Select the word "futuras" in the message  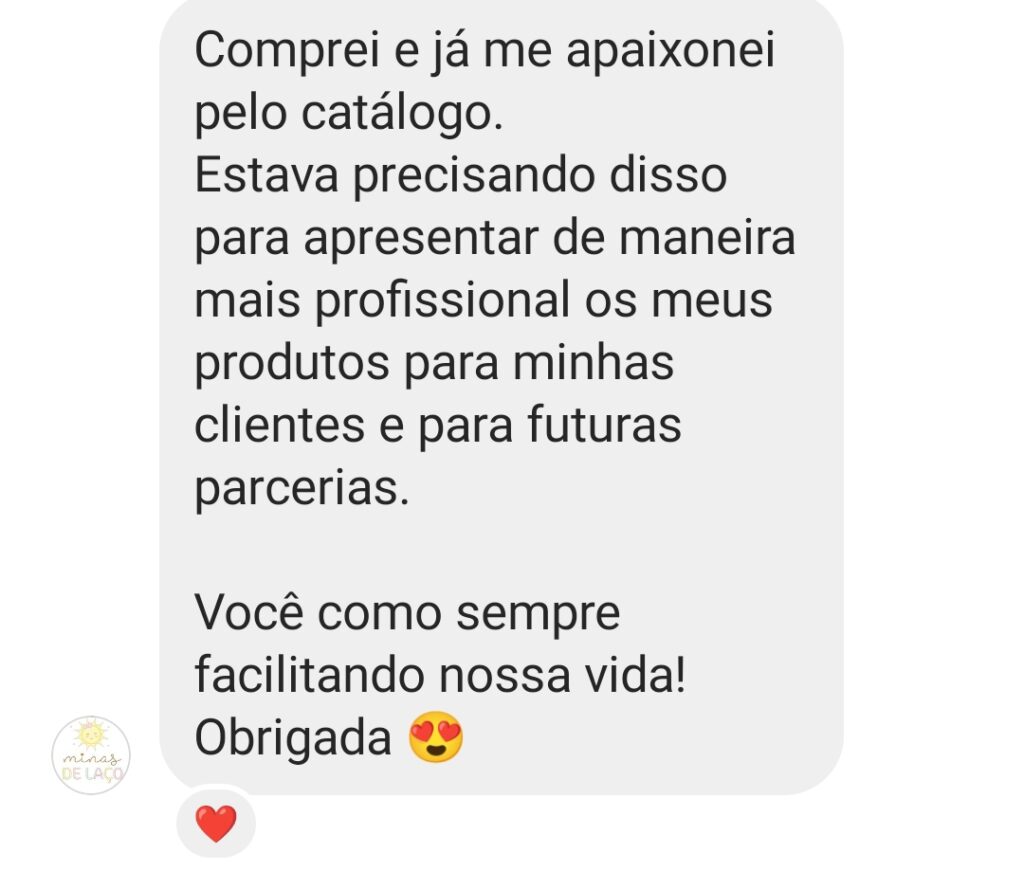(604, 425)
